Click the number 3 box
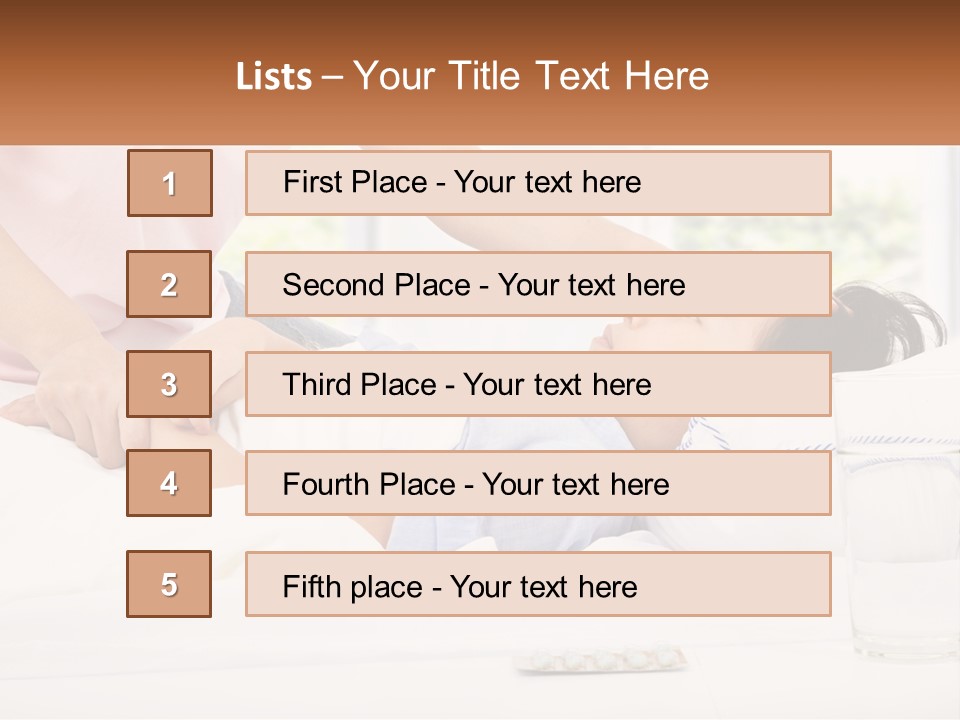The image size is (960, 720). point(169,384)
